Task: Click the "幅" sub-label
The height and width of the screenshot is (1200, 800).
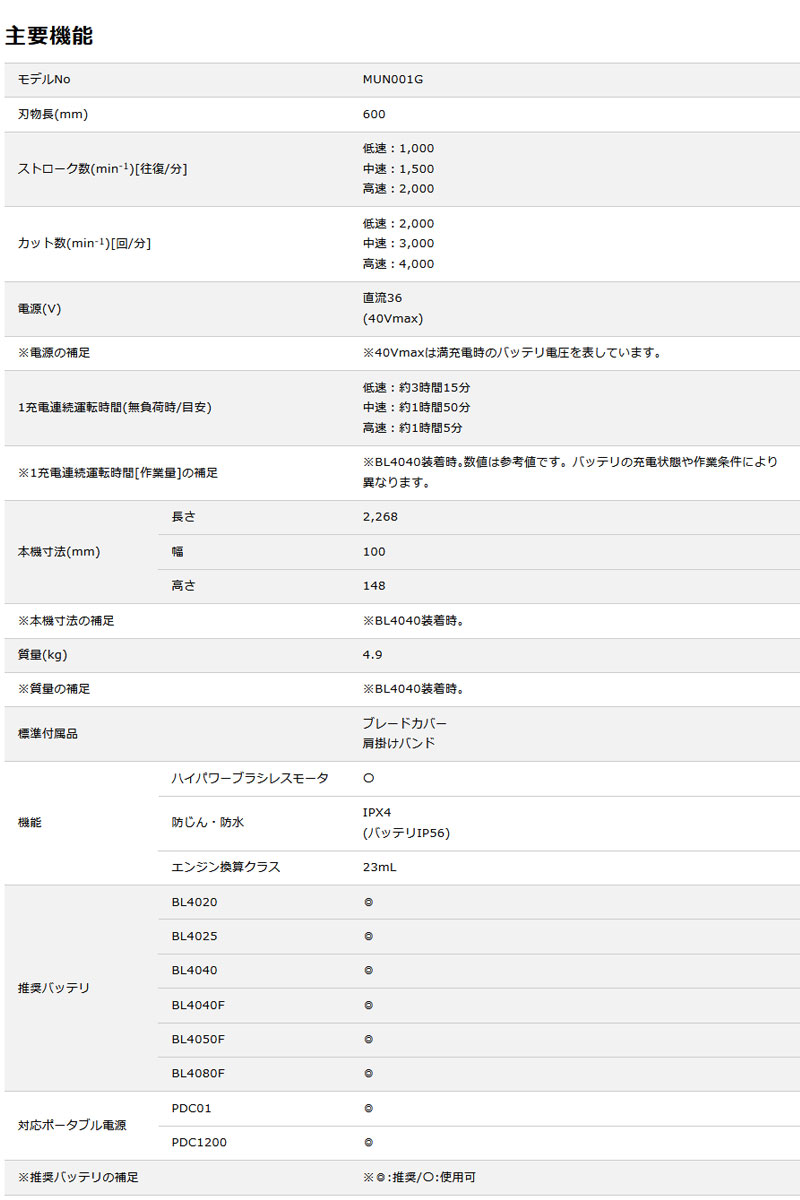Action: pos(178,551)
